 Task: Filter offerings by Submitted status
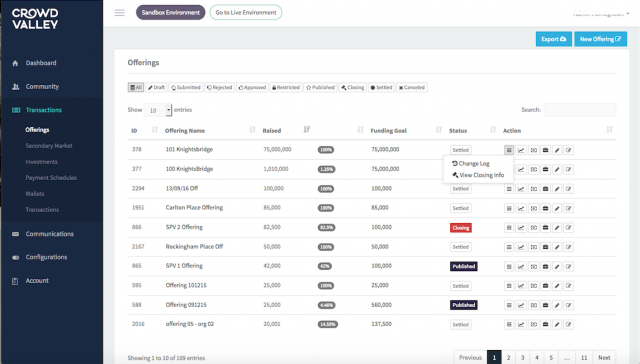click(186, 87)
